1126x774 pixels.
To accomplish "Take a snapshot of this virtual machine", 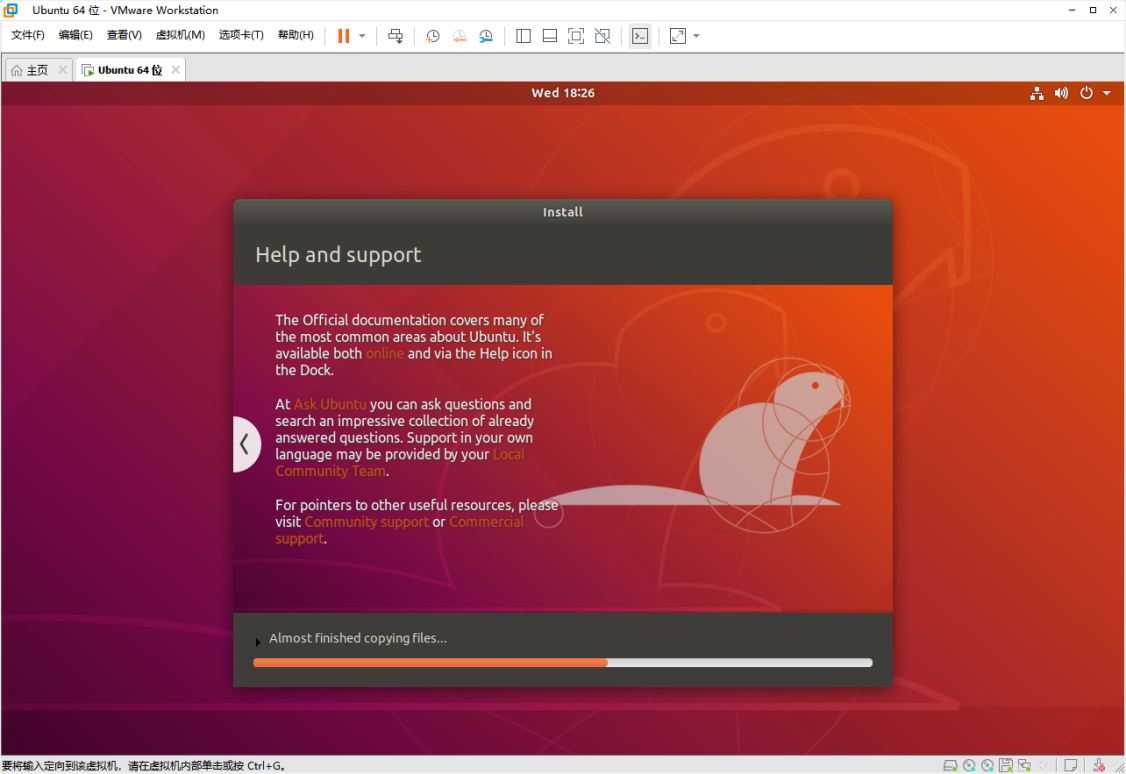I will pos(432,36).
